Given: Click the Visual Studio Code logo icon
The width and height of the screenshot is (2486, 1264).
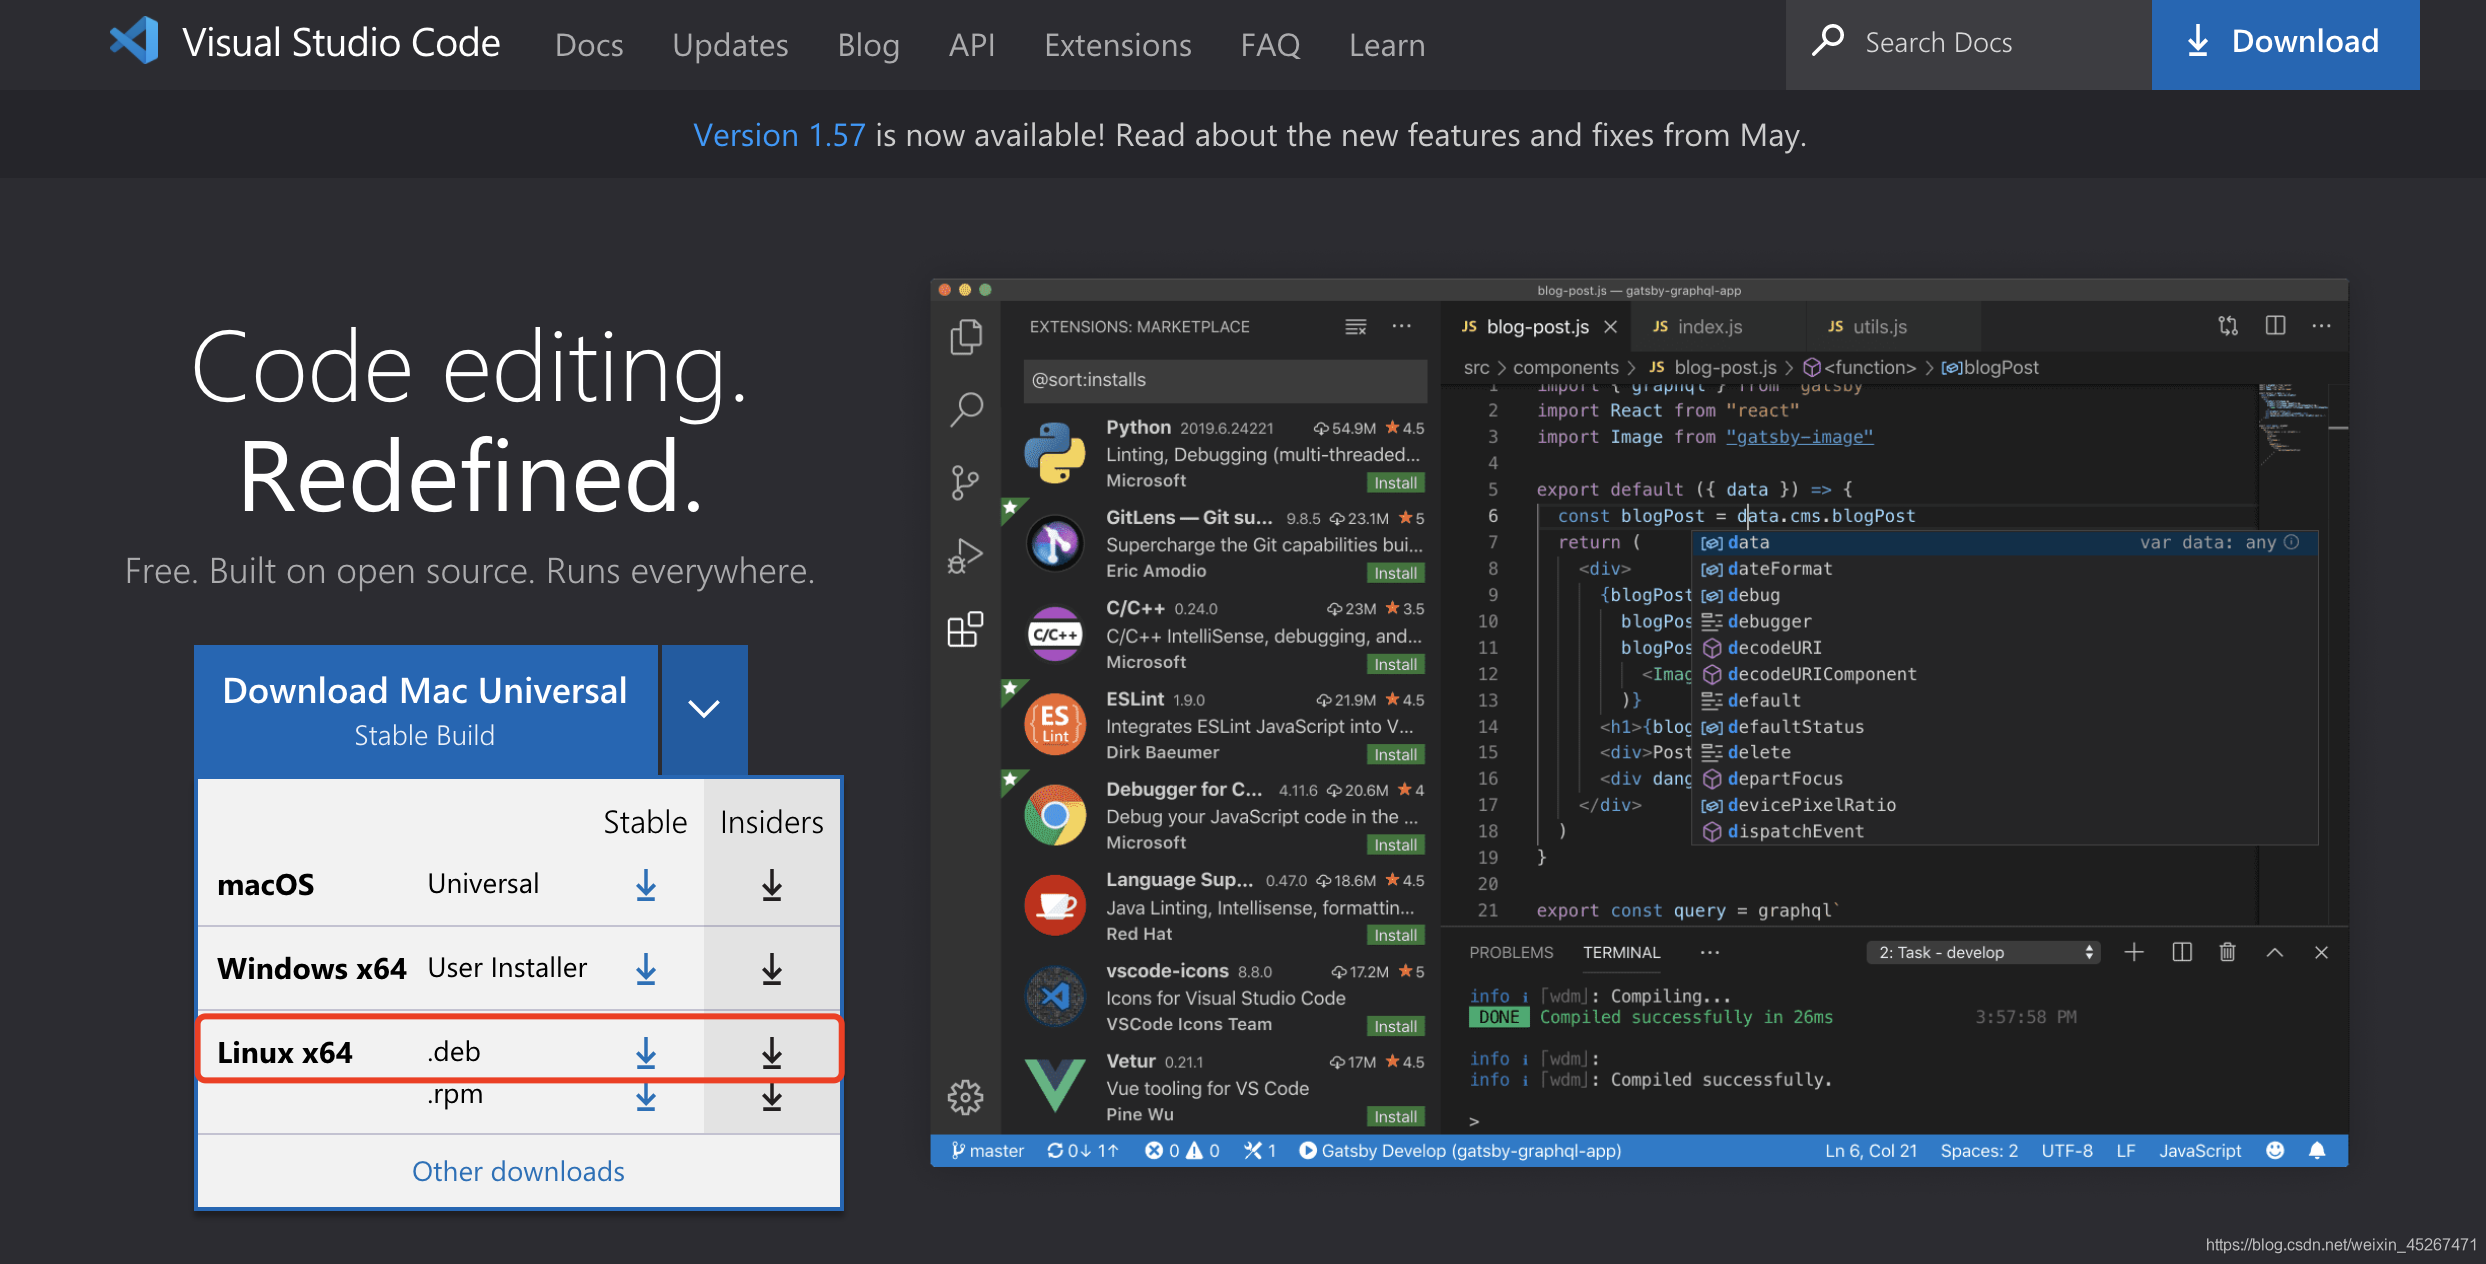Looking at the screenshot, I should 135,42.
